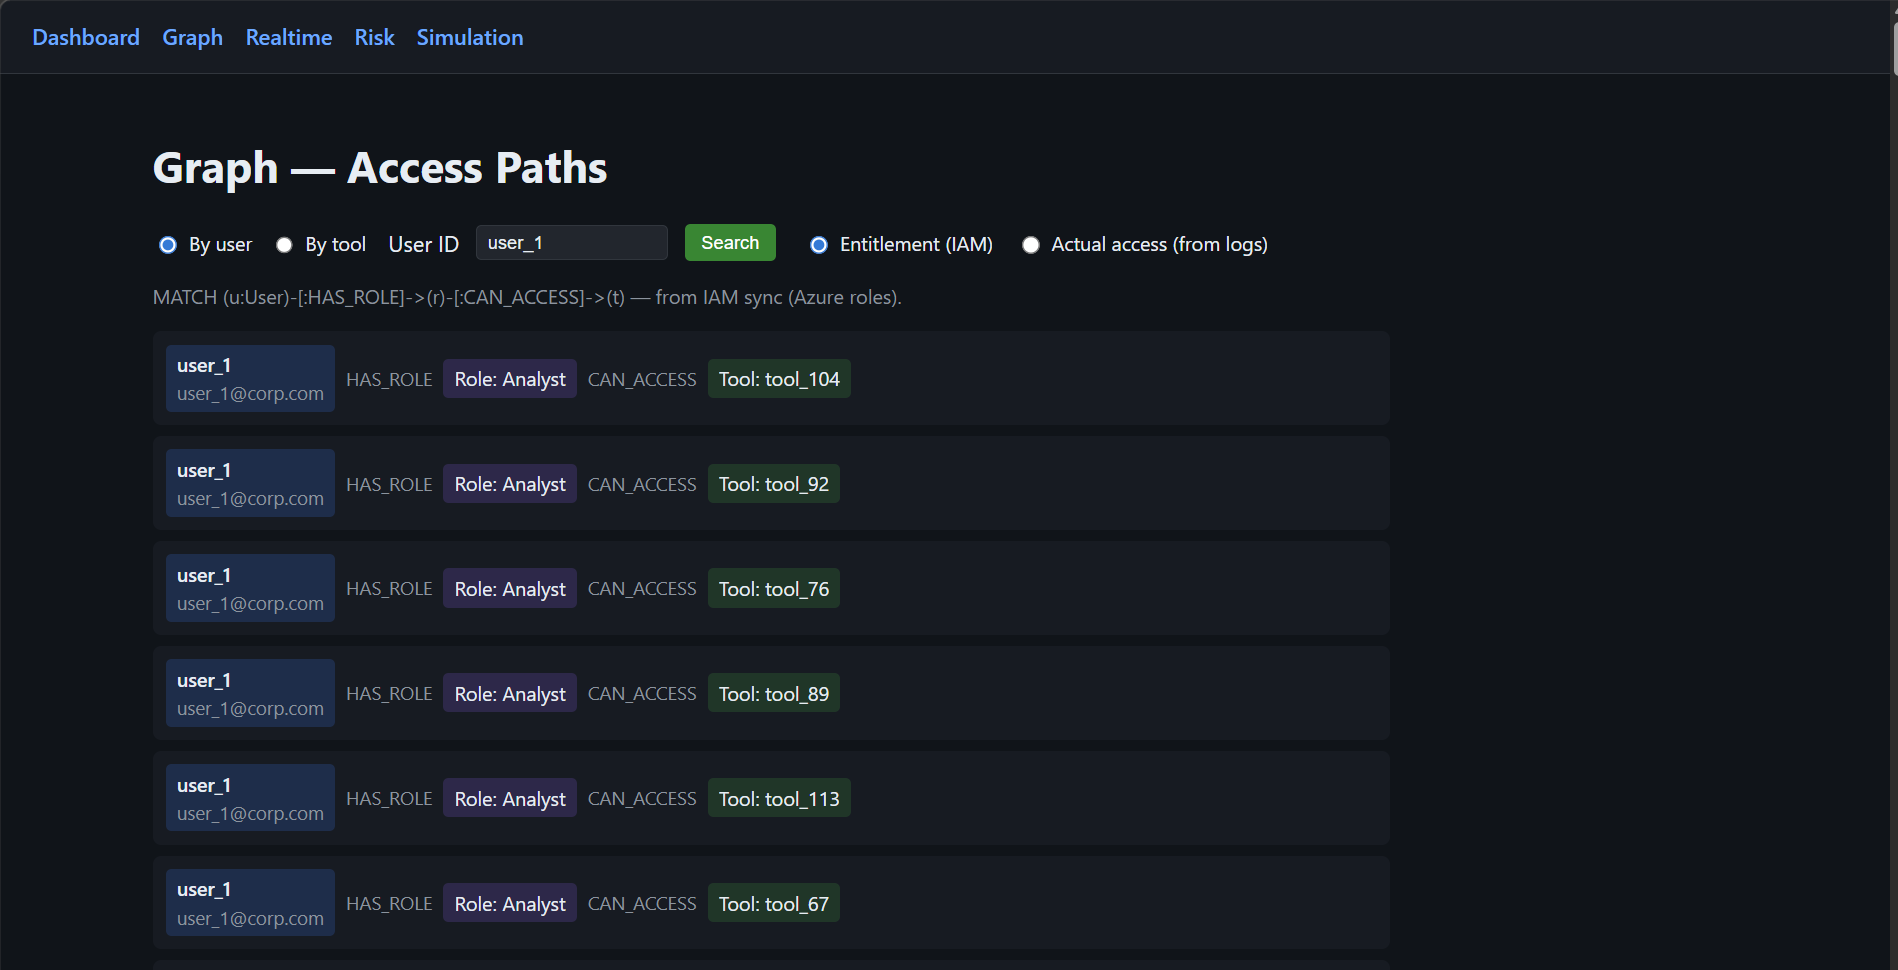Click the User ID input field

click(x=571, y=242)
